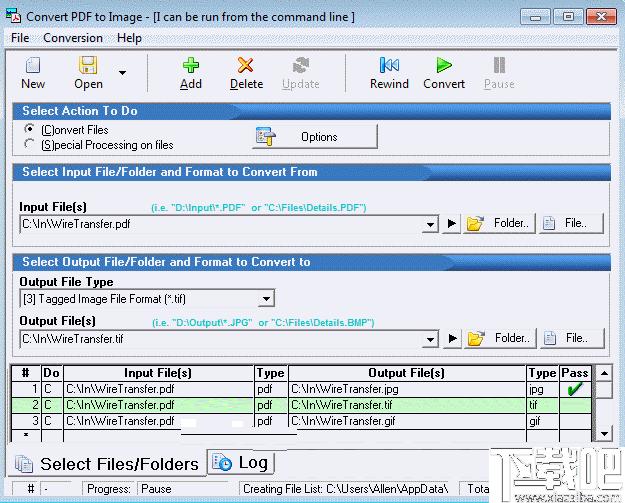Click the Update toolbar icon

pos(301,65)
